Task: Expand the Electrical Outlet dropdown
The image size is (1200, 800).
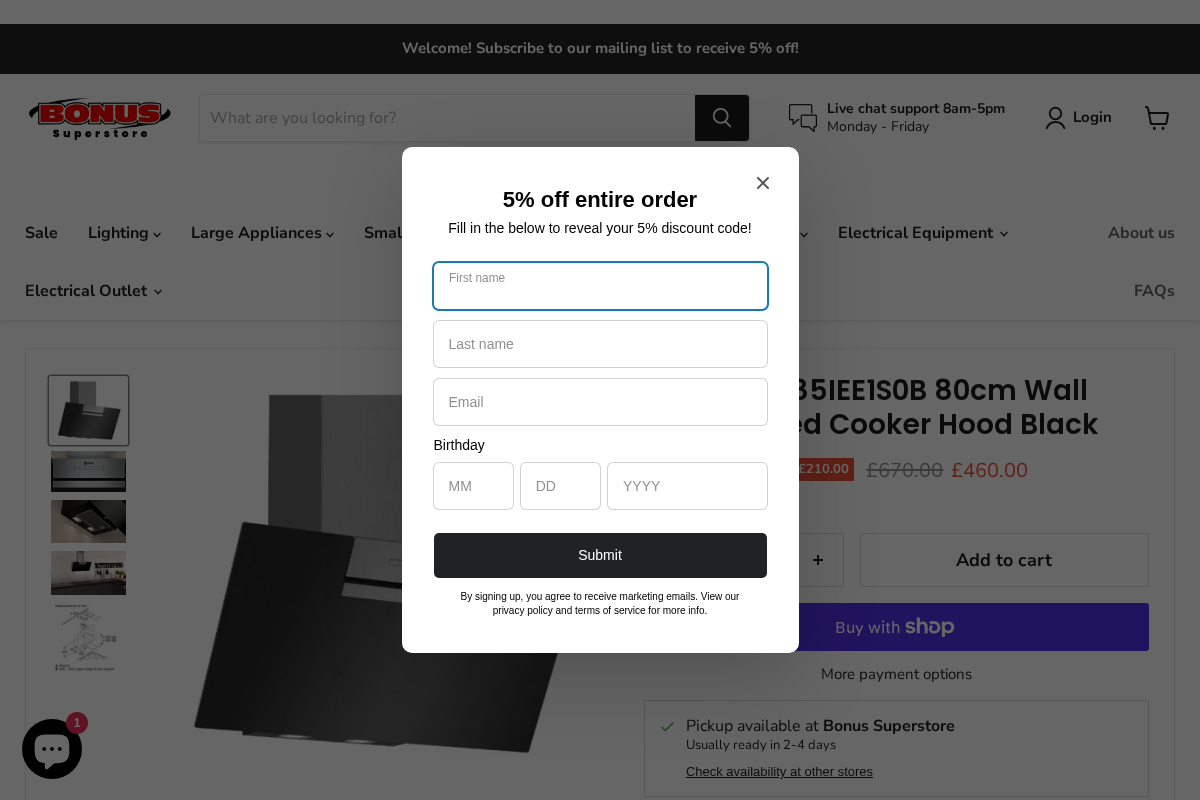Action: tap(92, 291)
